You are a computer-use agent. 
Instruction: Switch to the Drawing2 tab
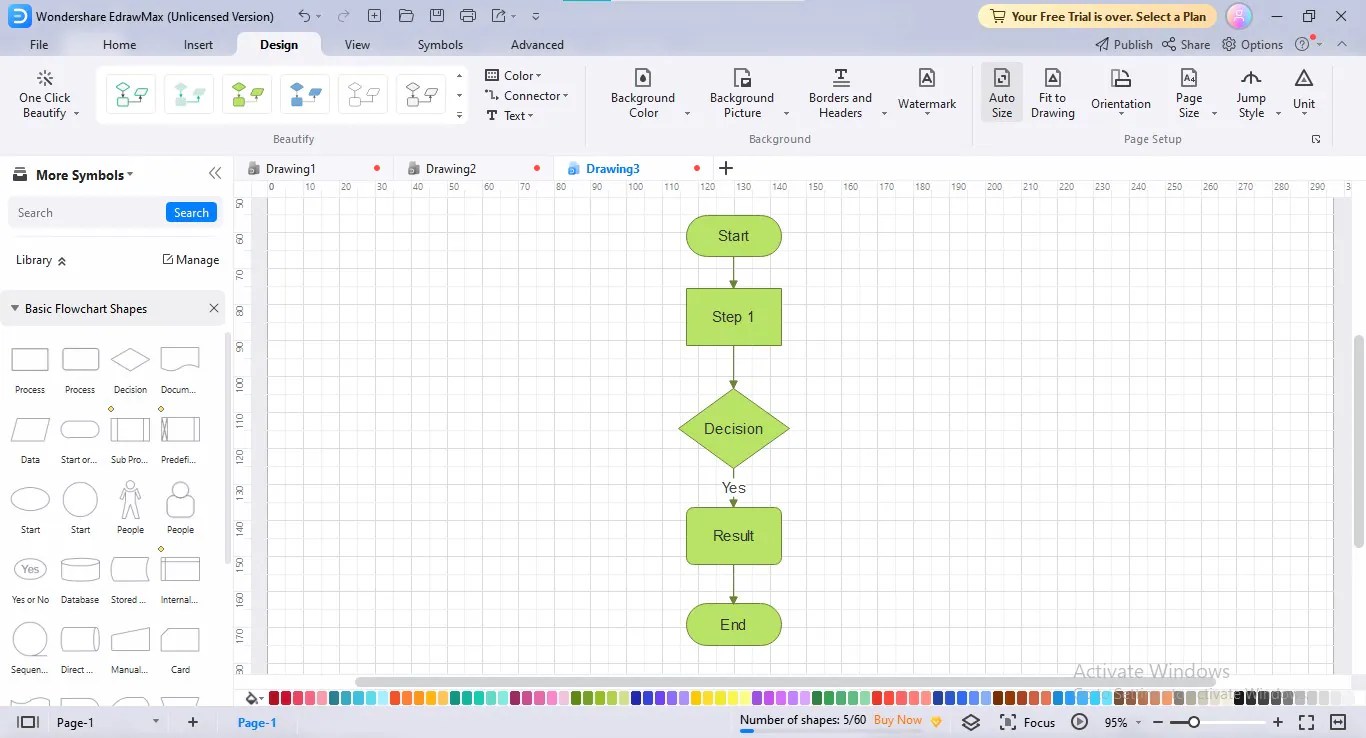pyautogui.click(x=450, y=168)
